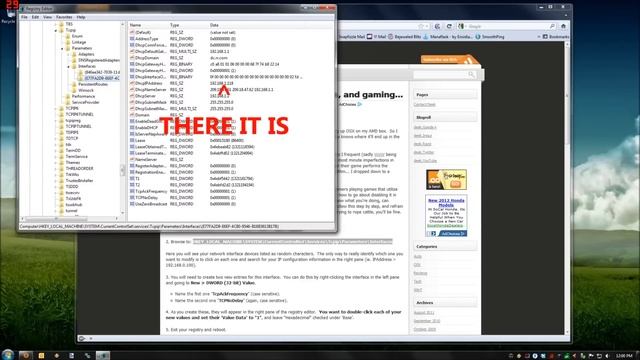640x360 pixels.
Task: Click the DhcpServer value icon
Action: pos(132,96)
